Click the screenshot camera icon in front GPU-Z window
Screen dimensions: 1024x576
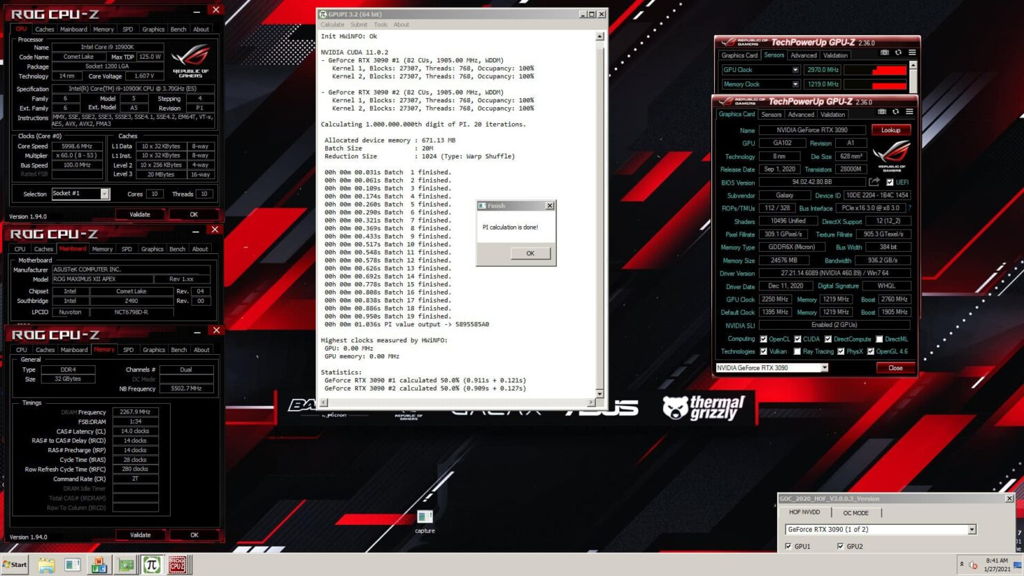[x=882, y=112]
